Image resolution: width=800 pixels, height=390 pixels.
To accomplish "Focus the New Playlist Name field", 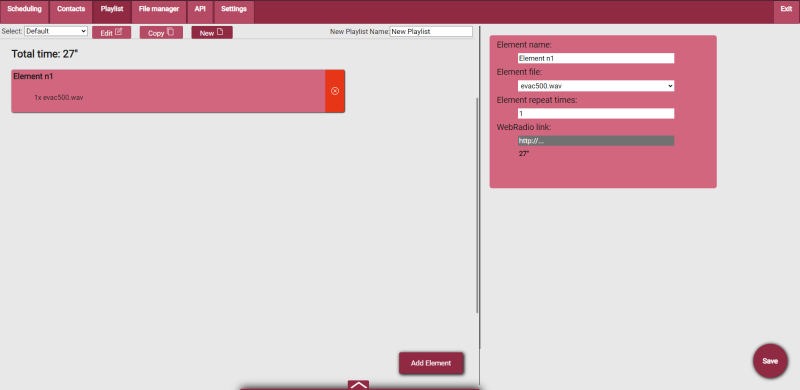I will point(431,31).
